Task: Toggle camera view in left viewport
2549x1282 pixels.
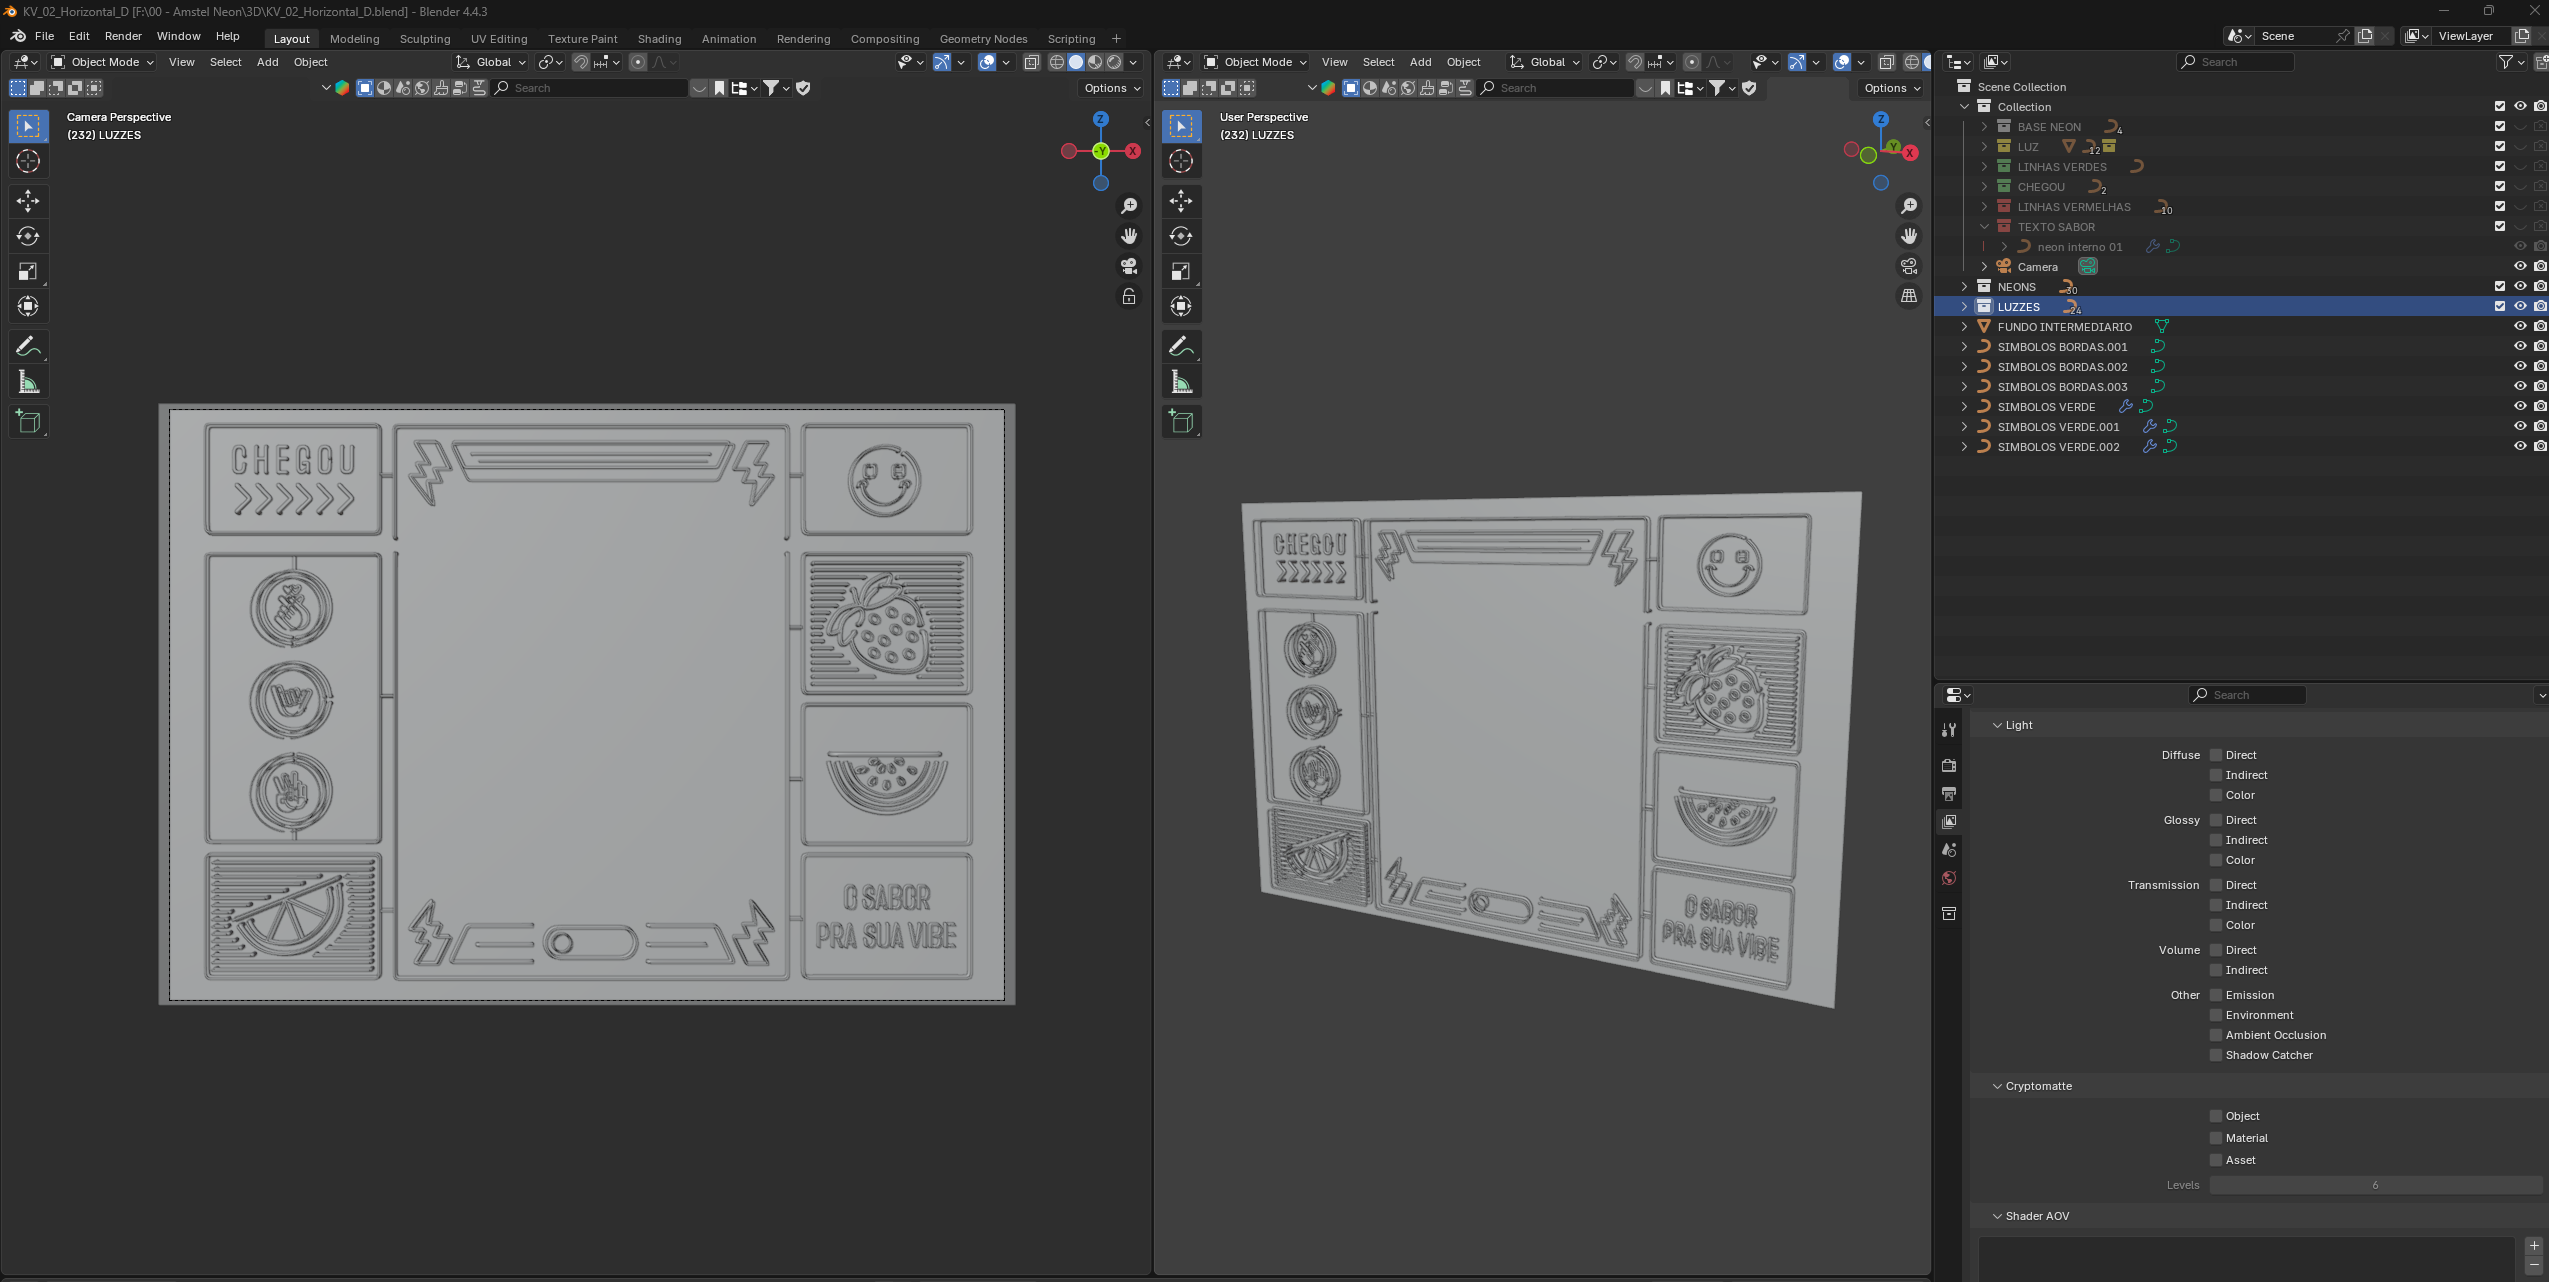Action: tap(1129, 266)
